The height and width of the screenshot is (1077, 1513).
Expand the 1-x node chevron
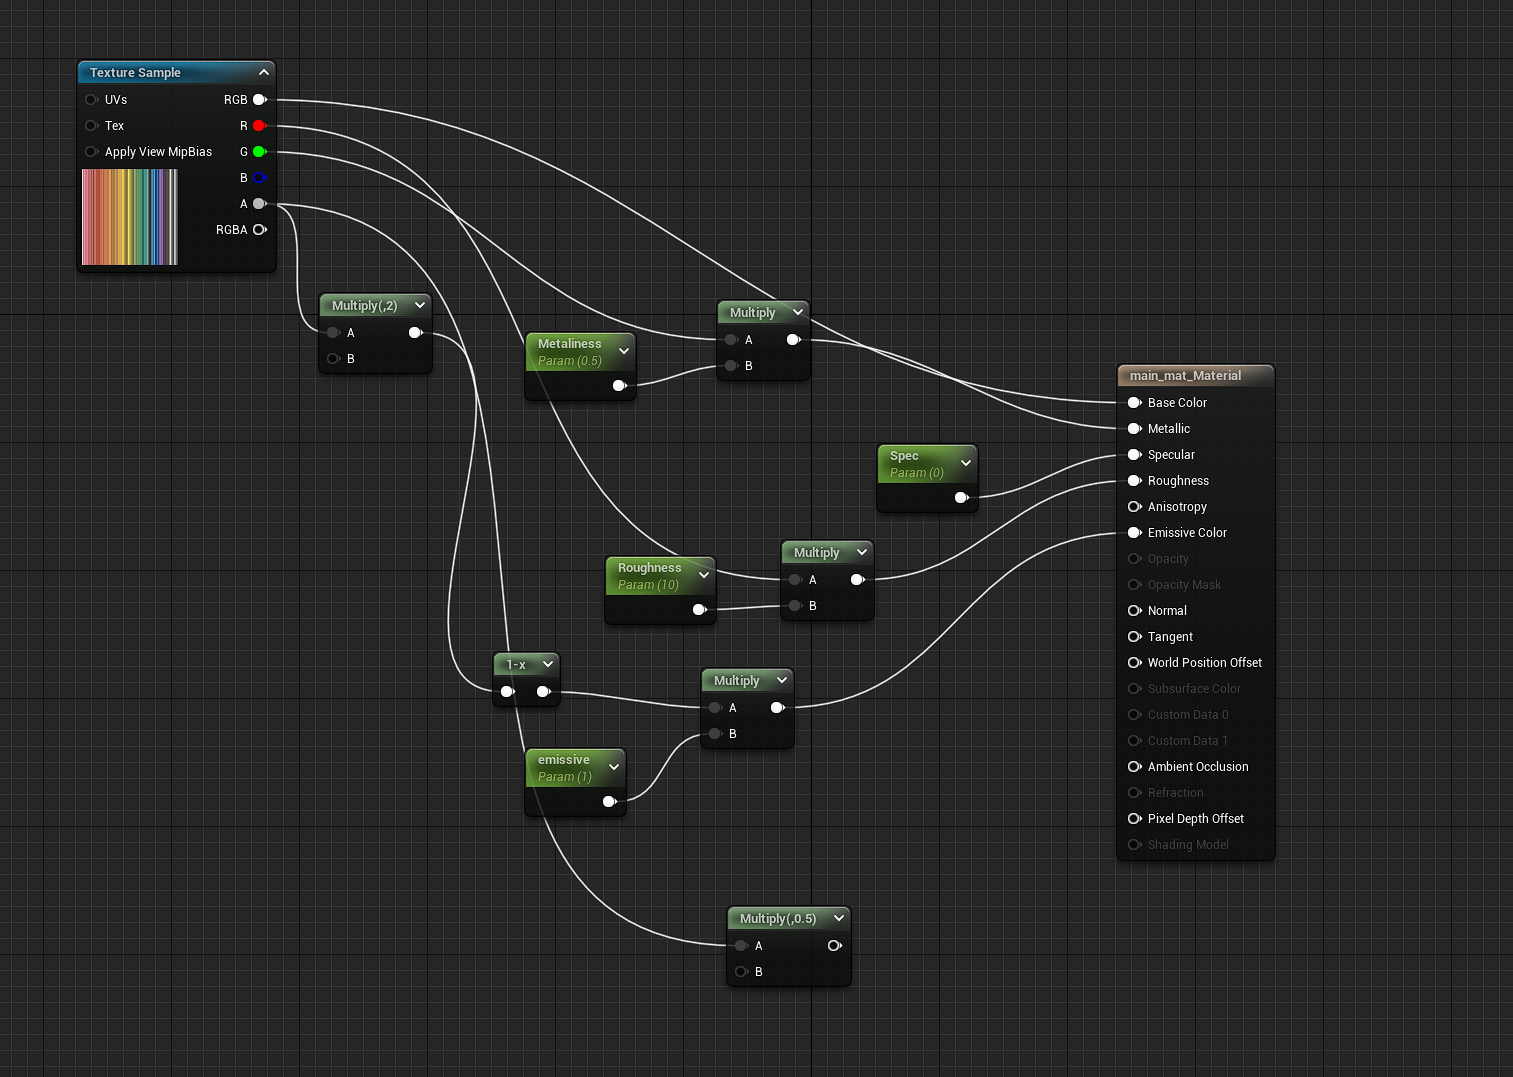pyautogui.click(x=548, y=664)
